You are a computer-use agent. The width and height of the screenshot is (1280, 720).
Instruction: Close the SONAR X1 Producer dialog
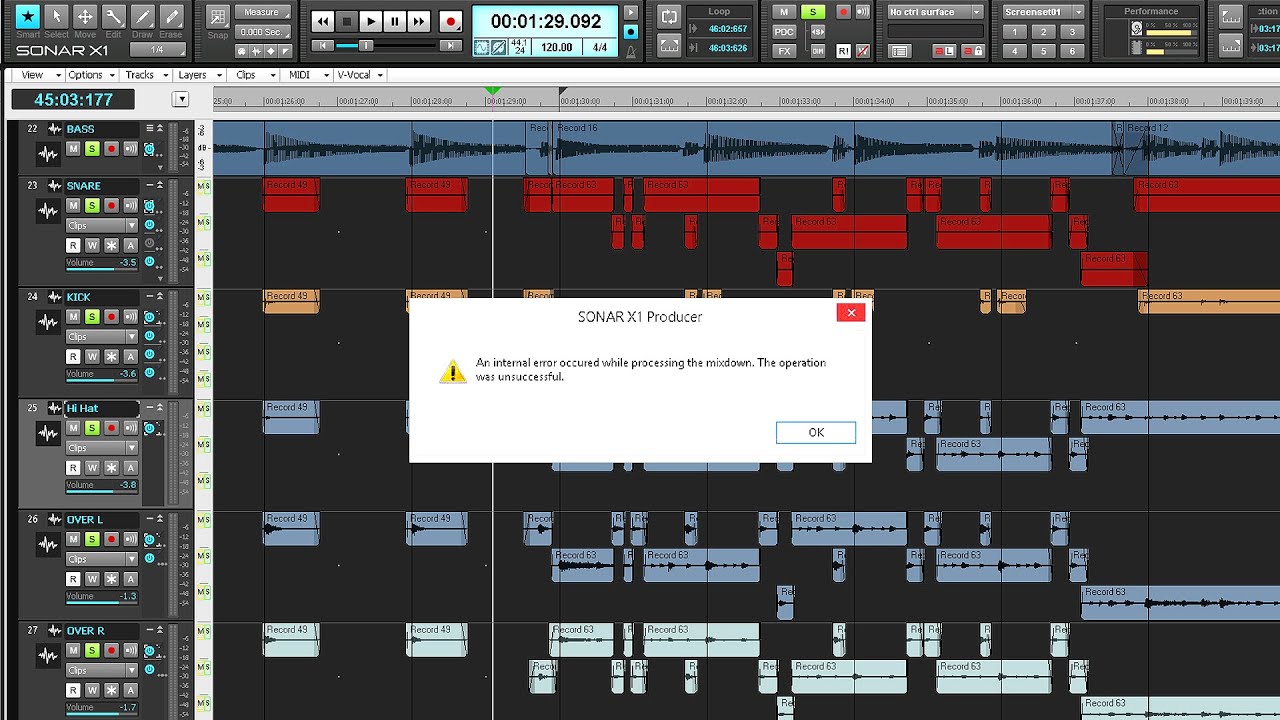click(851, 313)
